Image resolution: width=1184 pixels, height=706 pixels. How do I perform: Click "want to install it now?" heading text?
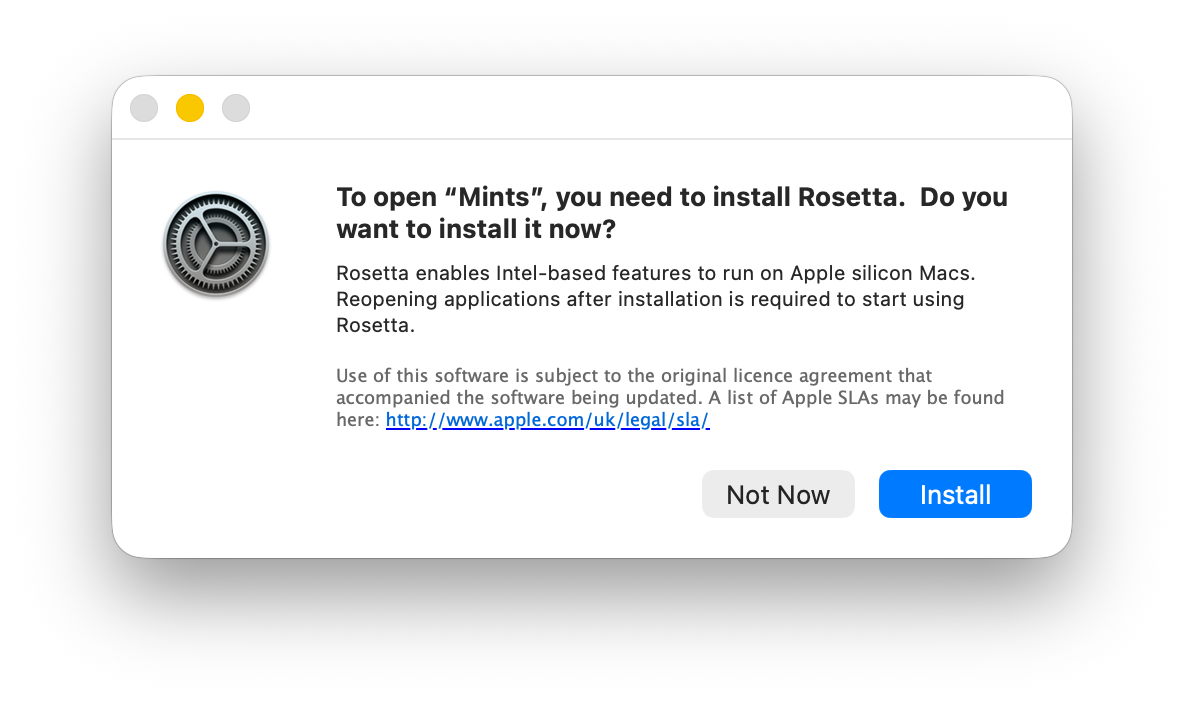tap(475, 230)
